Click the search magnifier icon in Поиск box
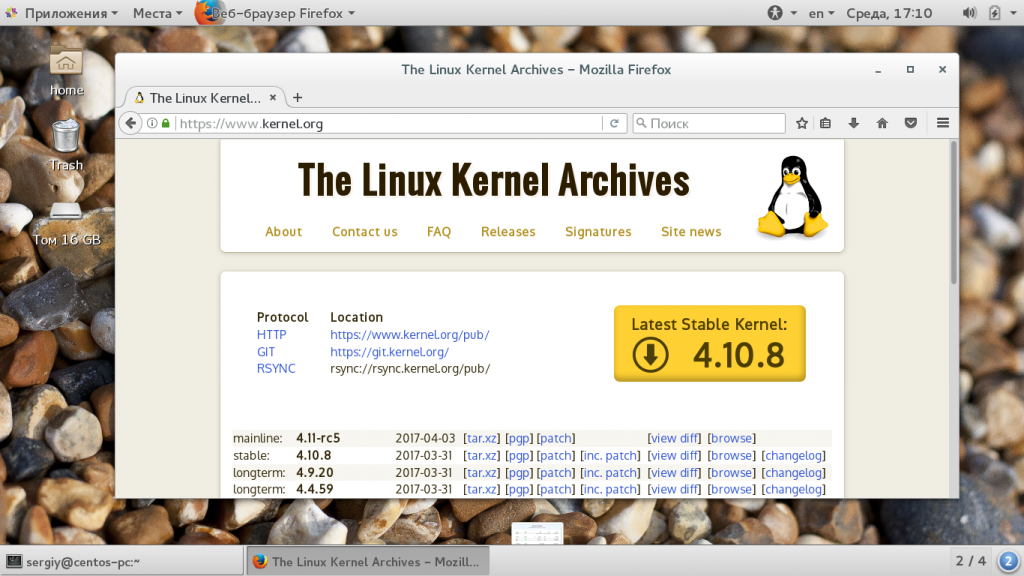The height and width of the screenshot is (576, 1024). pyautogui.click(x=641, y=123)
